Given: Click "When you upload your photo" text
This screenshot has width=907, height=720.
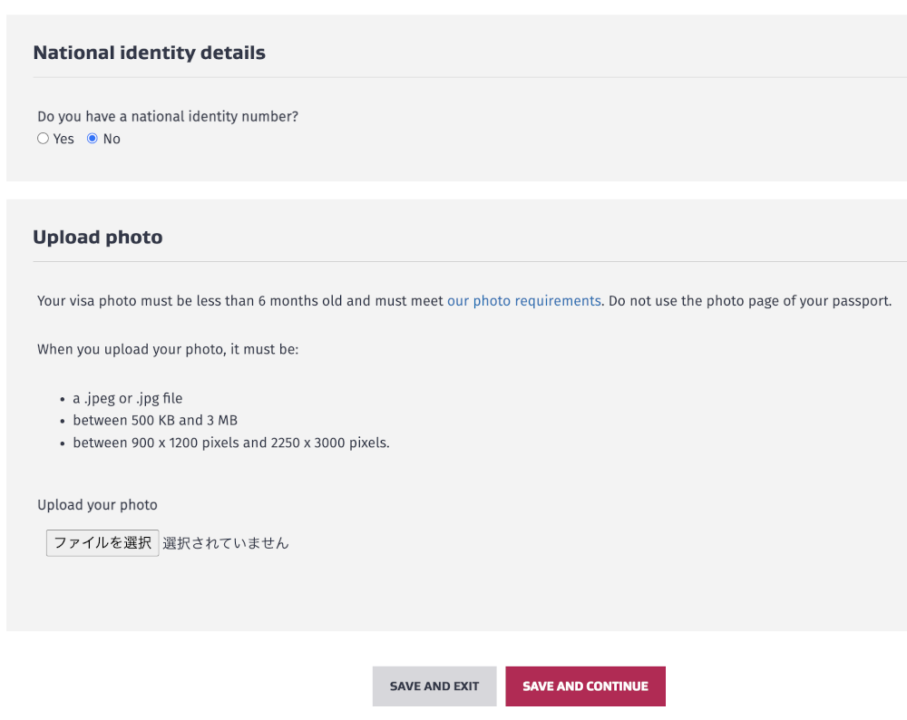Looking at the screenshot, I should point(168,350).
